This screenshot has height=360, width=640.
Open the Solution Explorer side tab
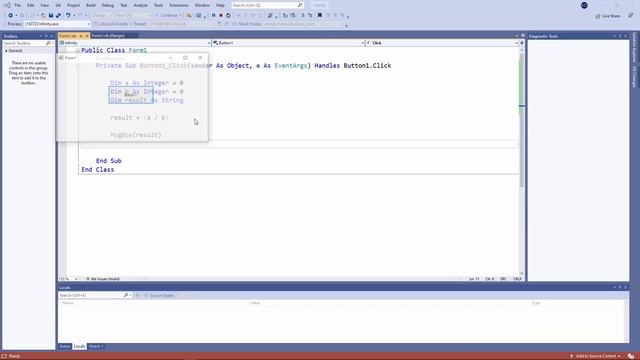point(634,47)
